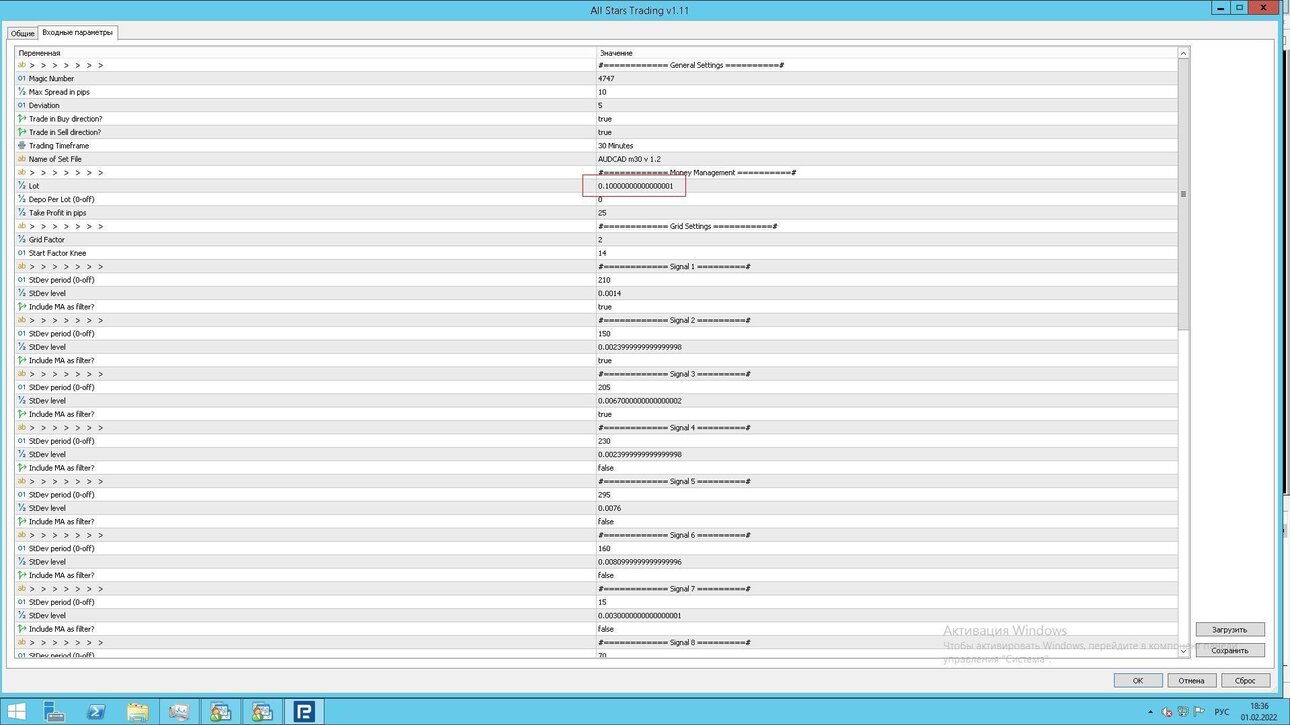Screen dimensions: 1290x725
Task: Click the parameter list scrollbar up arrow
Action: [1183, 53]
